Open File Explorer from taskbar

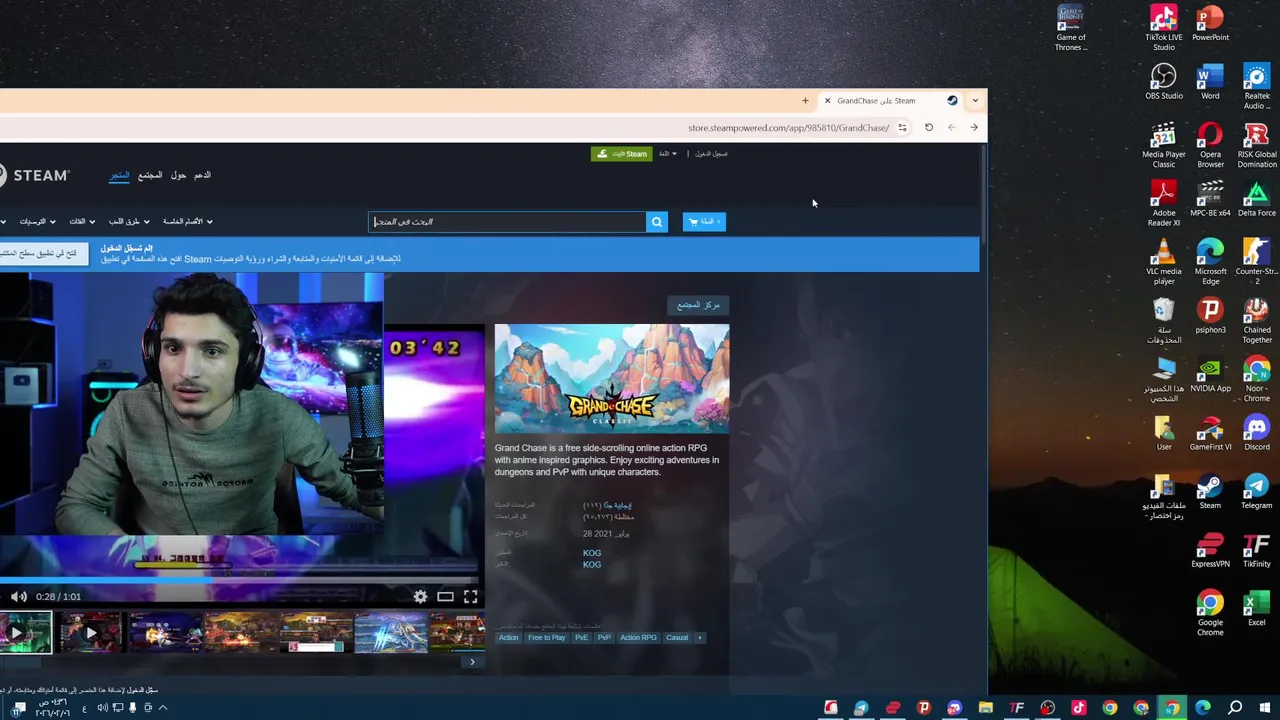pos(986,708)
